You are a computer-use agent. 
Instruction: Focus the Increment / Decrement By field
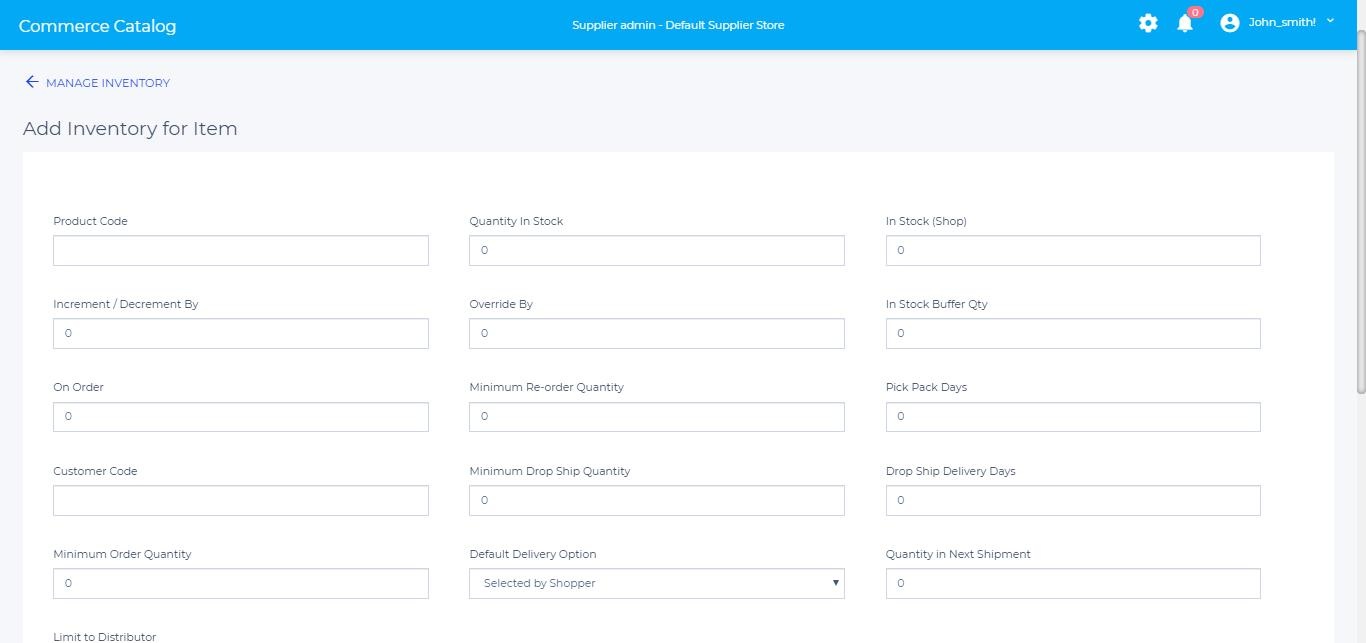(x=241, y=333)
